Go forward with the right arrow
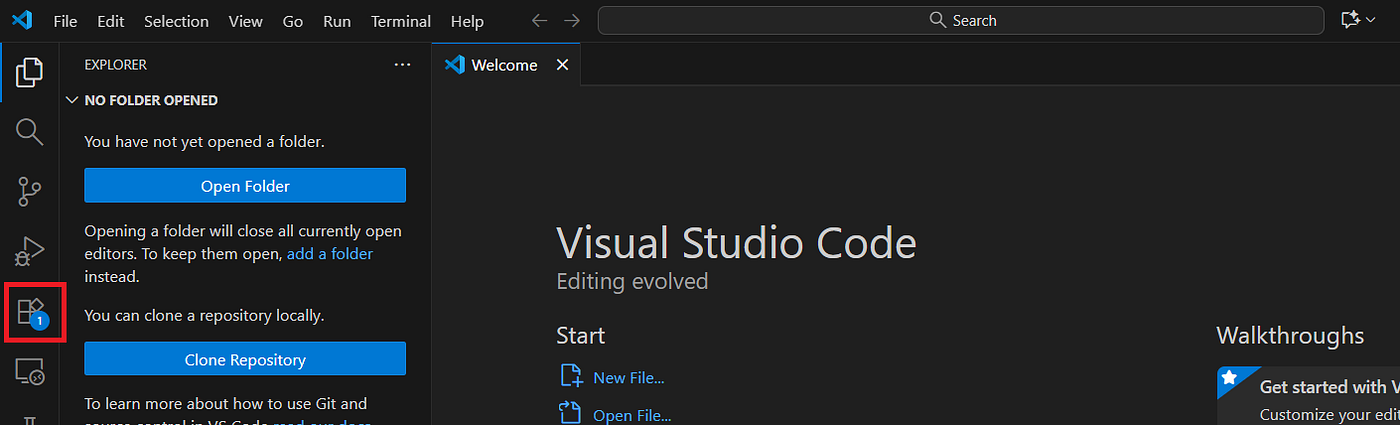1400x425 pixels. (x=571, y=20)
